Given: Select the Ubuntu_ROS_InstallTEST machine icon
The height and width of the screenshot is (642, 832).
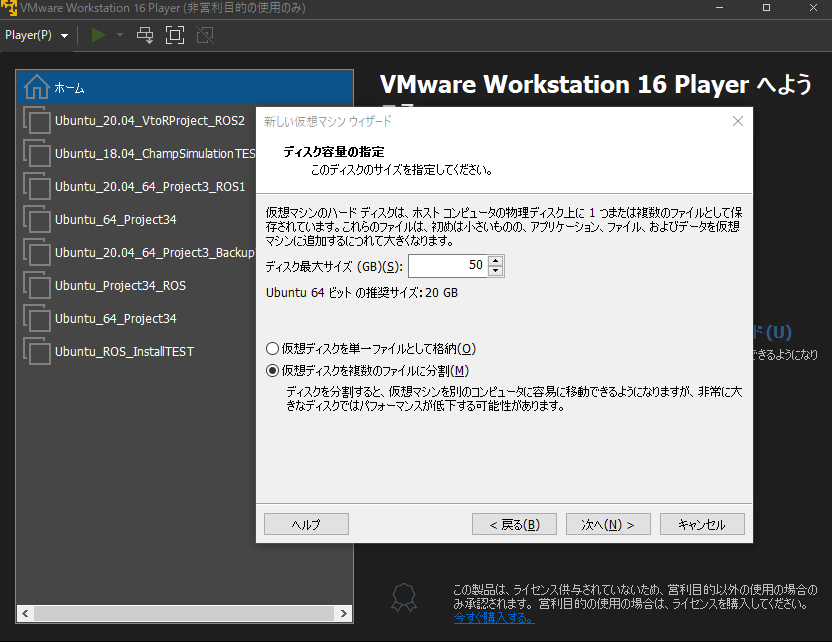Looking at the screenshot, I should click(x=37, y=351).
